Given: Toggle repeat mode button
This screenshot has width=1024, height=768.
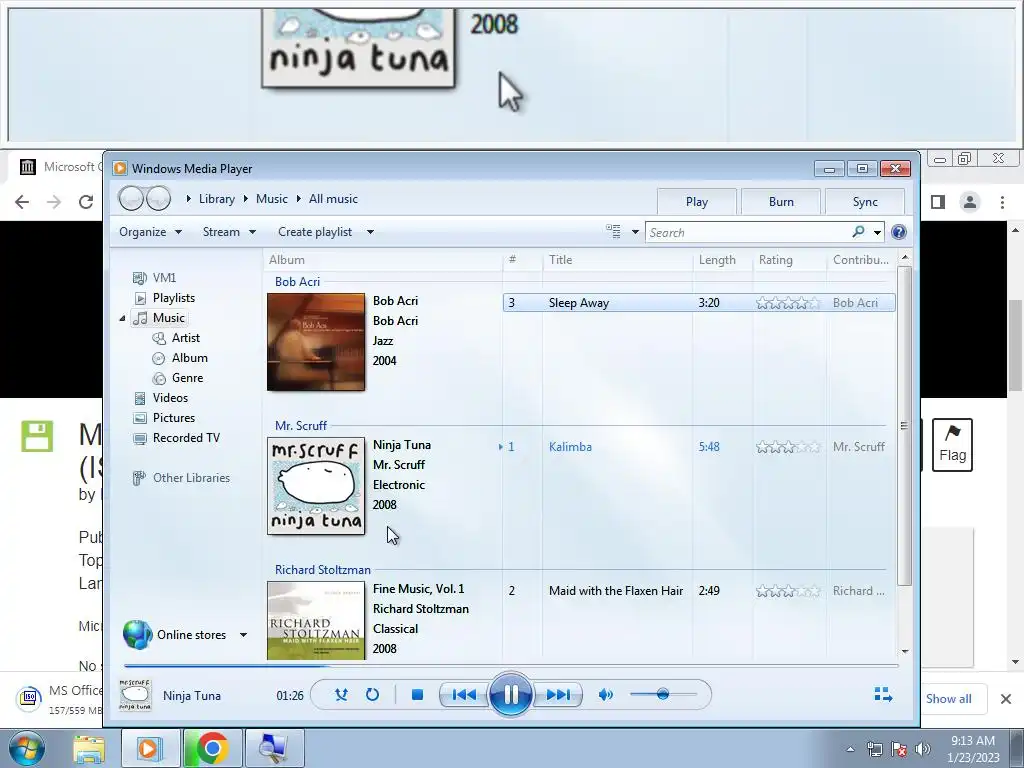Looking at the screenshot, I should (x=372, y=695).
